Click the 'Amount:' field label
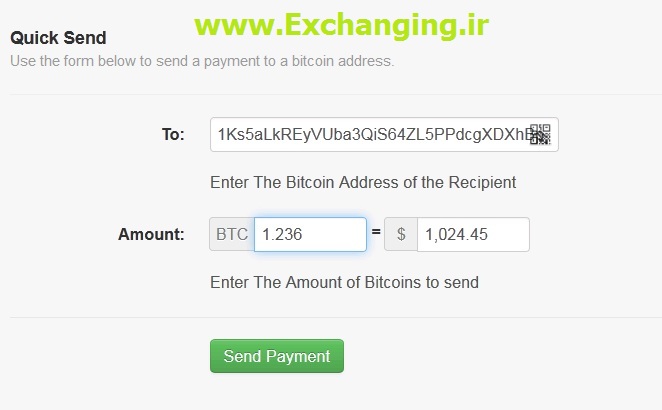Image resolution: width=662 pixels, height=410 pixels. coord(151,234)
